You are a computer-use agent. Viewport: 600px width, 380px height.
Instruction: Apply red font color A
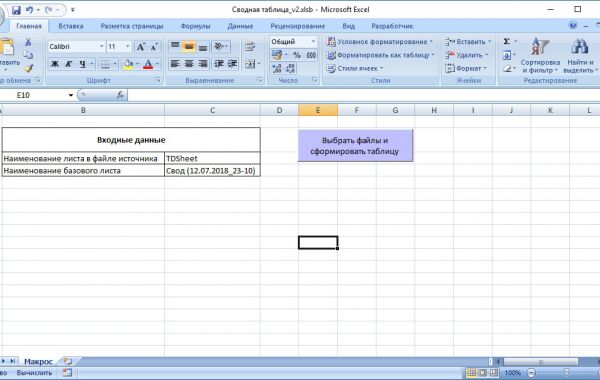(x=148, y=64)
